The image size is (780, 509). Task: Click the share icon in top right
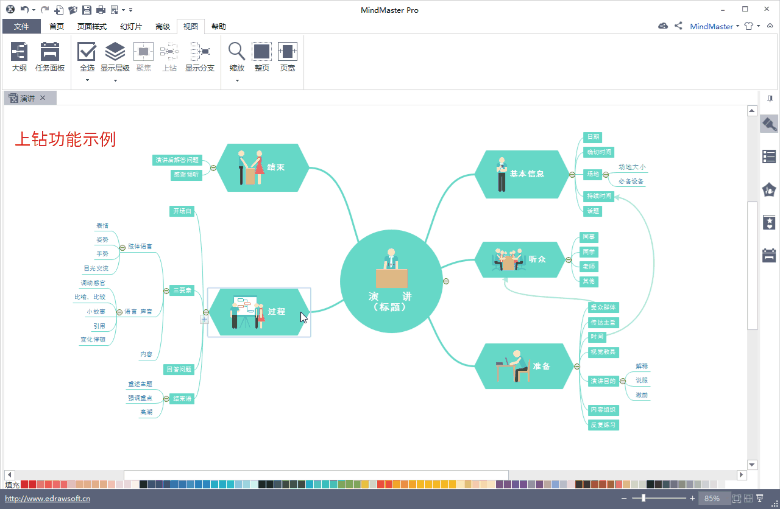[x=679, y=25]
